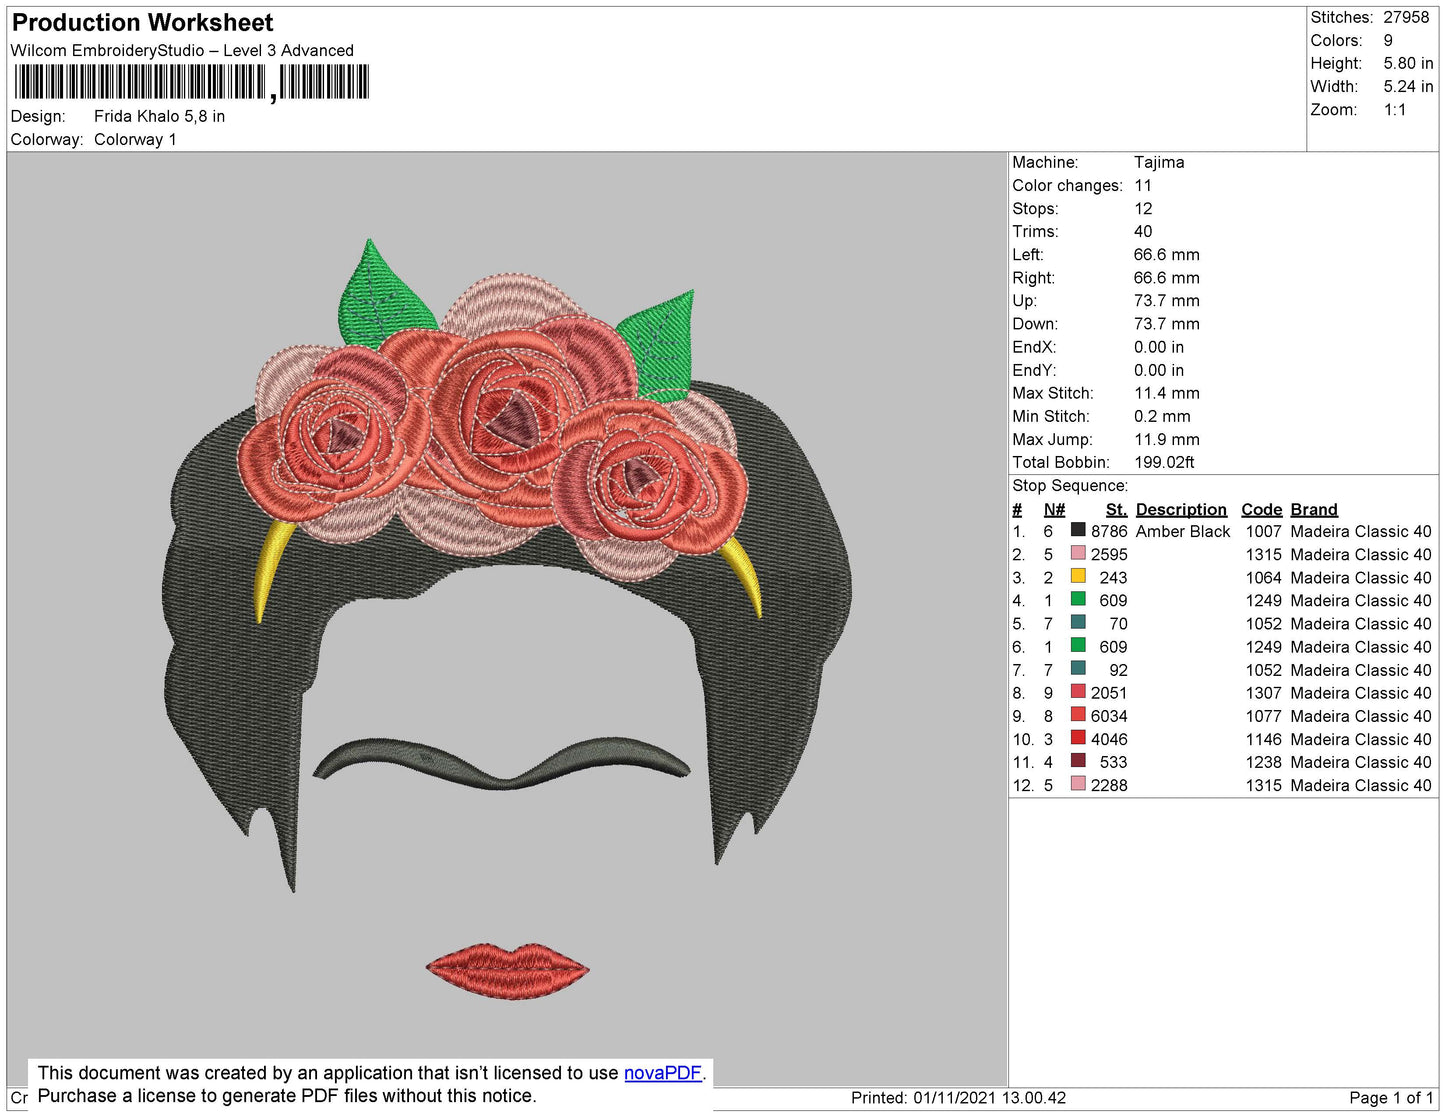The image size is (1445, 1117).
Task: Click the stitch count 8786
Action: (1109, 532)
